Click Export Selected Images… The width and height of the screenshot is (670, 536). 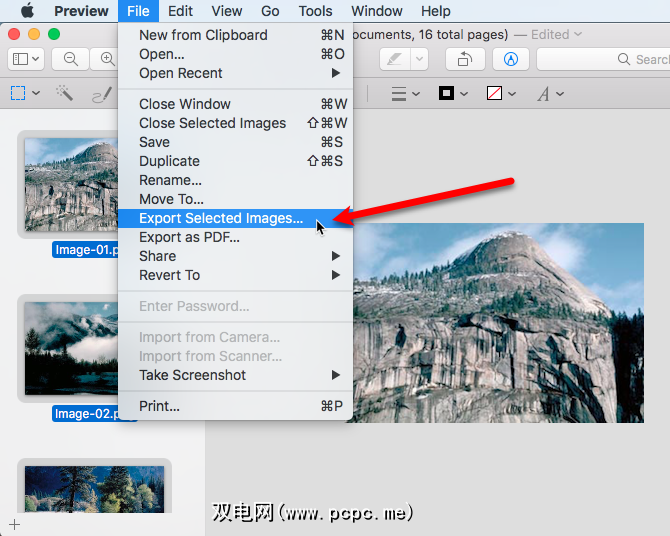[235, 218]
